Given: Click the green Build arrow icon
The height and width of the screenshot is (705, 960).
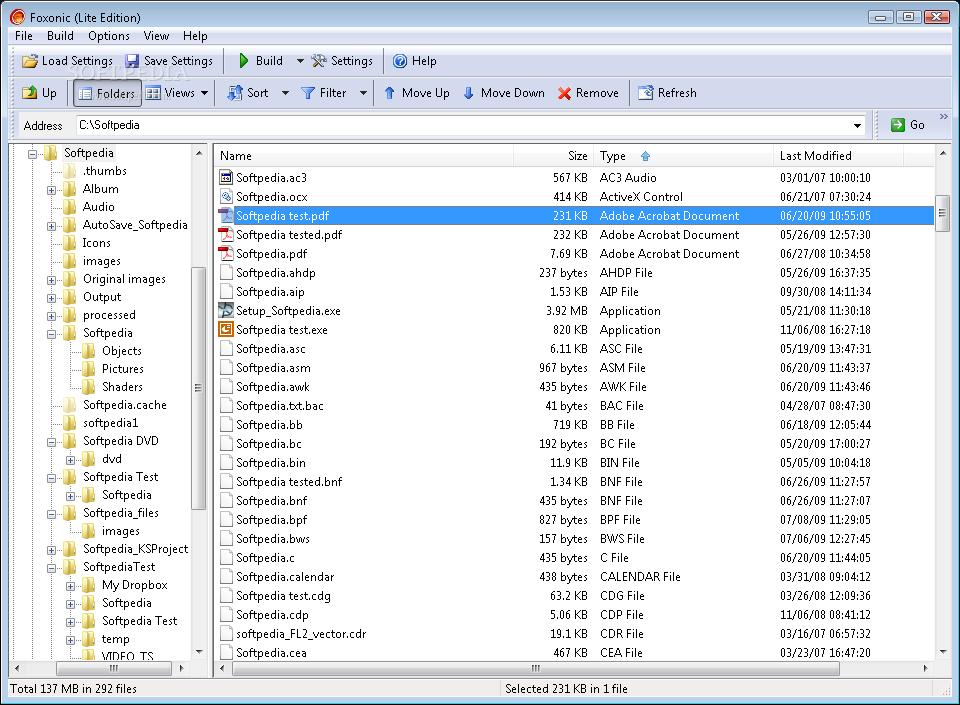Looking at the screenshot, I should (x=244, y=61).
